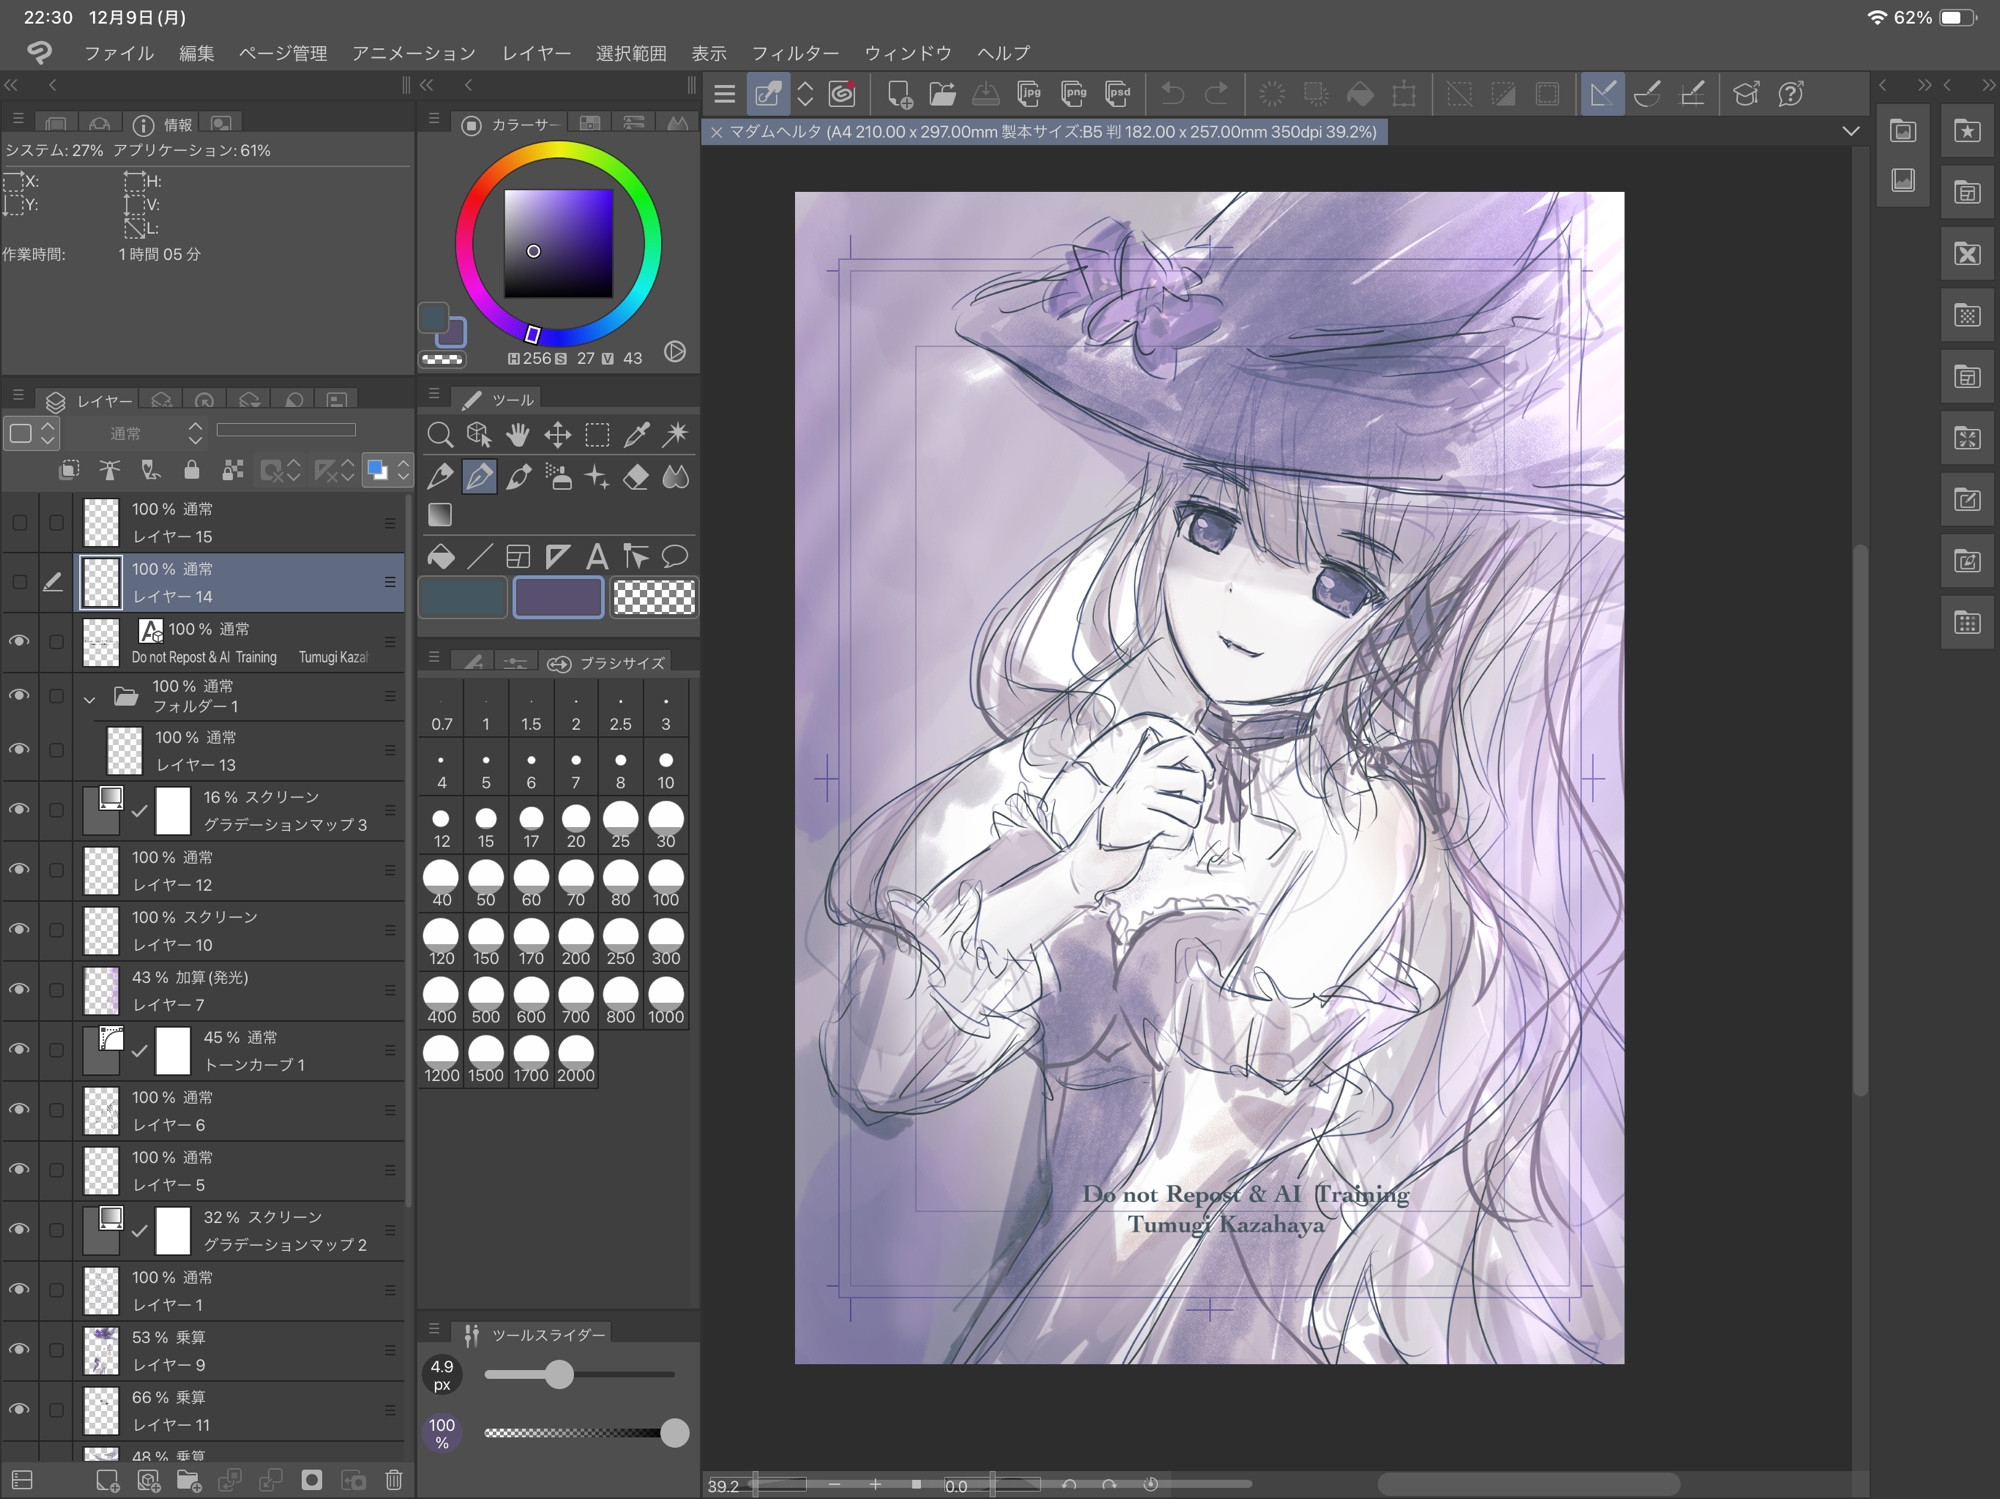Open the レイヤー menu

point(536,53)
